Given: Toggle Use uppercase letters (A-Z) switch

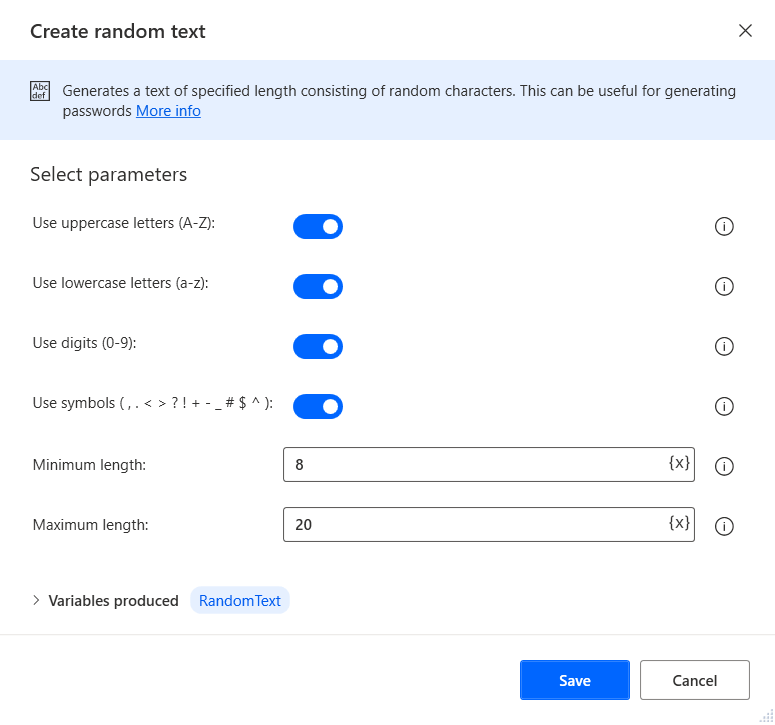Looking at the screenshot, I should pos(318,226).
